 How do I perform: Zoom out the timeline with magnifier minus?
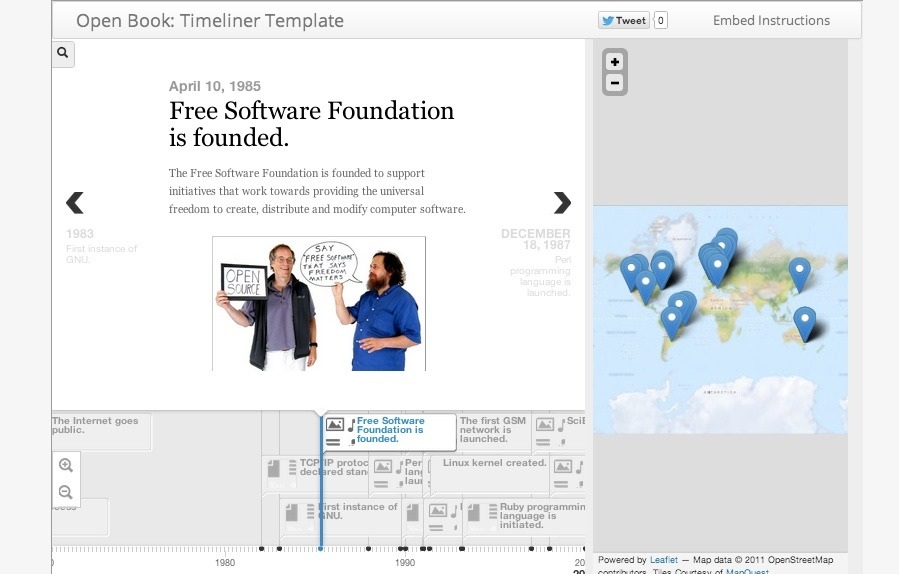(66, 492)
